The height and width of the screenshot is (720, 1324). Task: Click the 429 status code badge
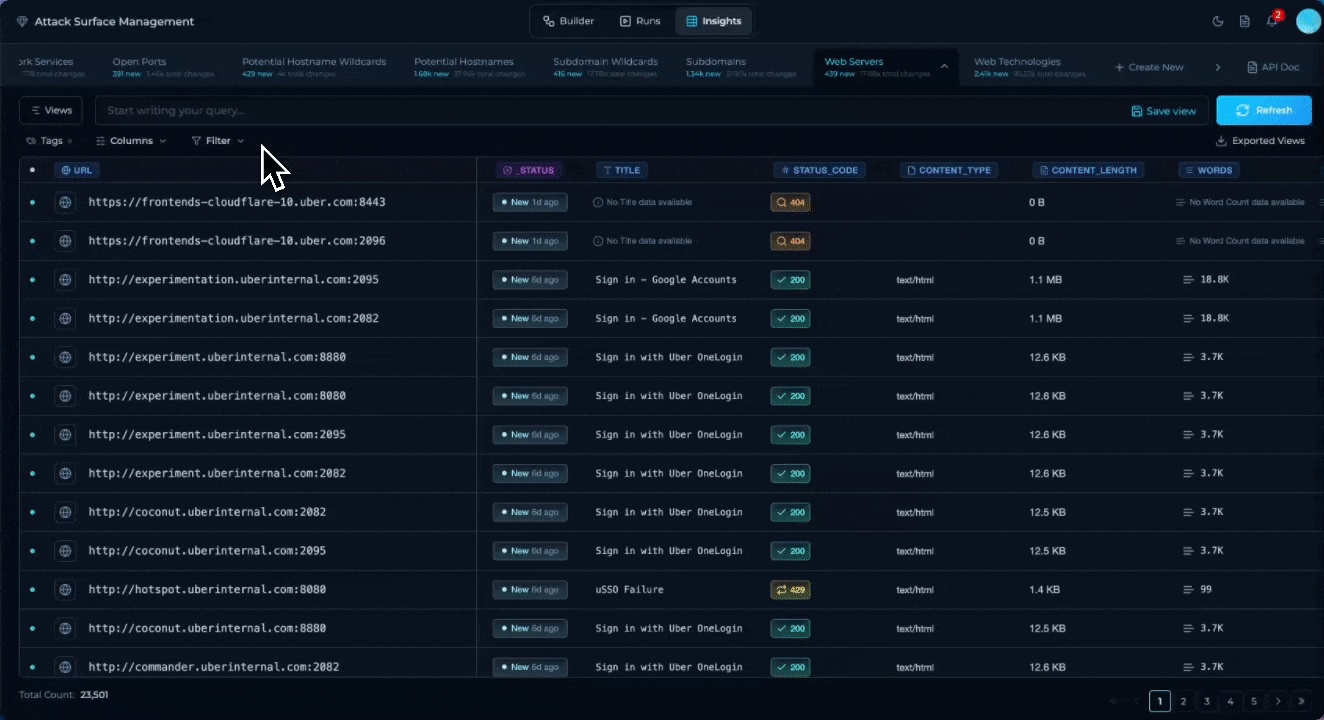coord(790,590)
